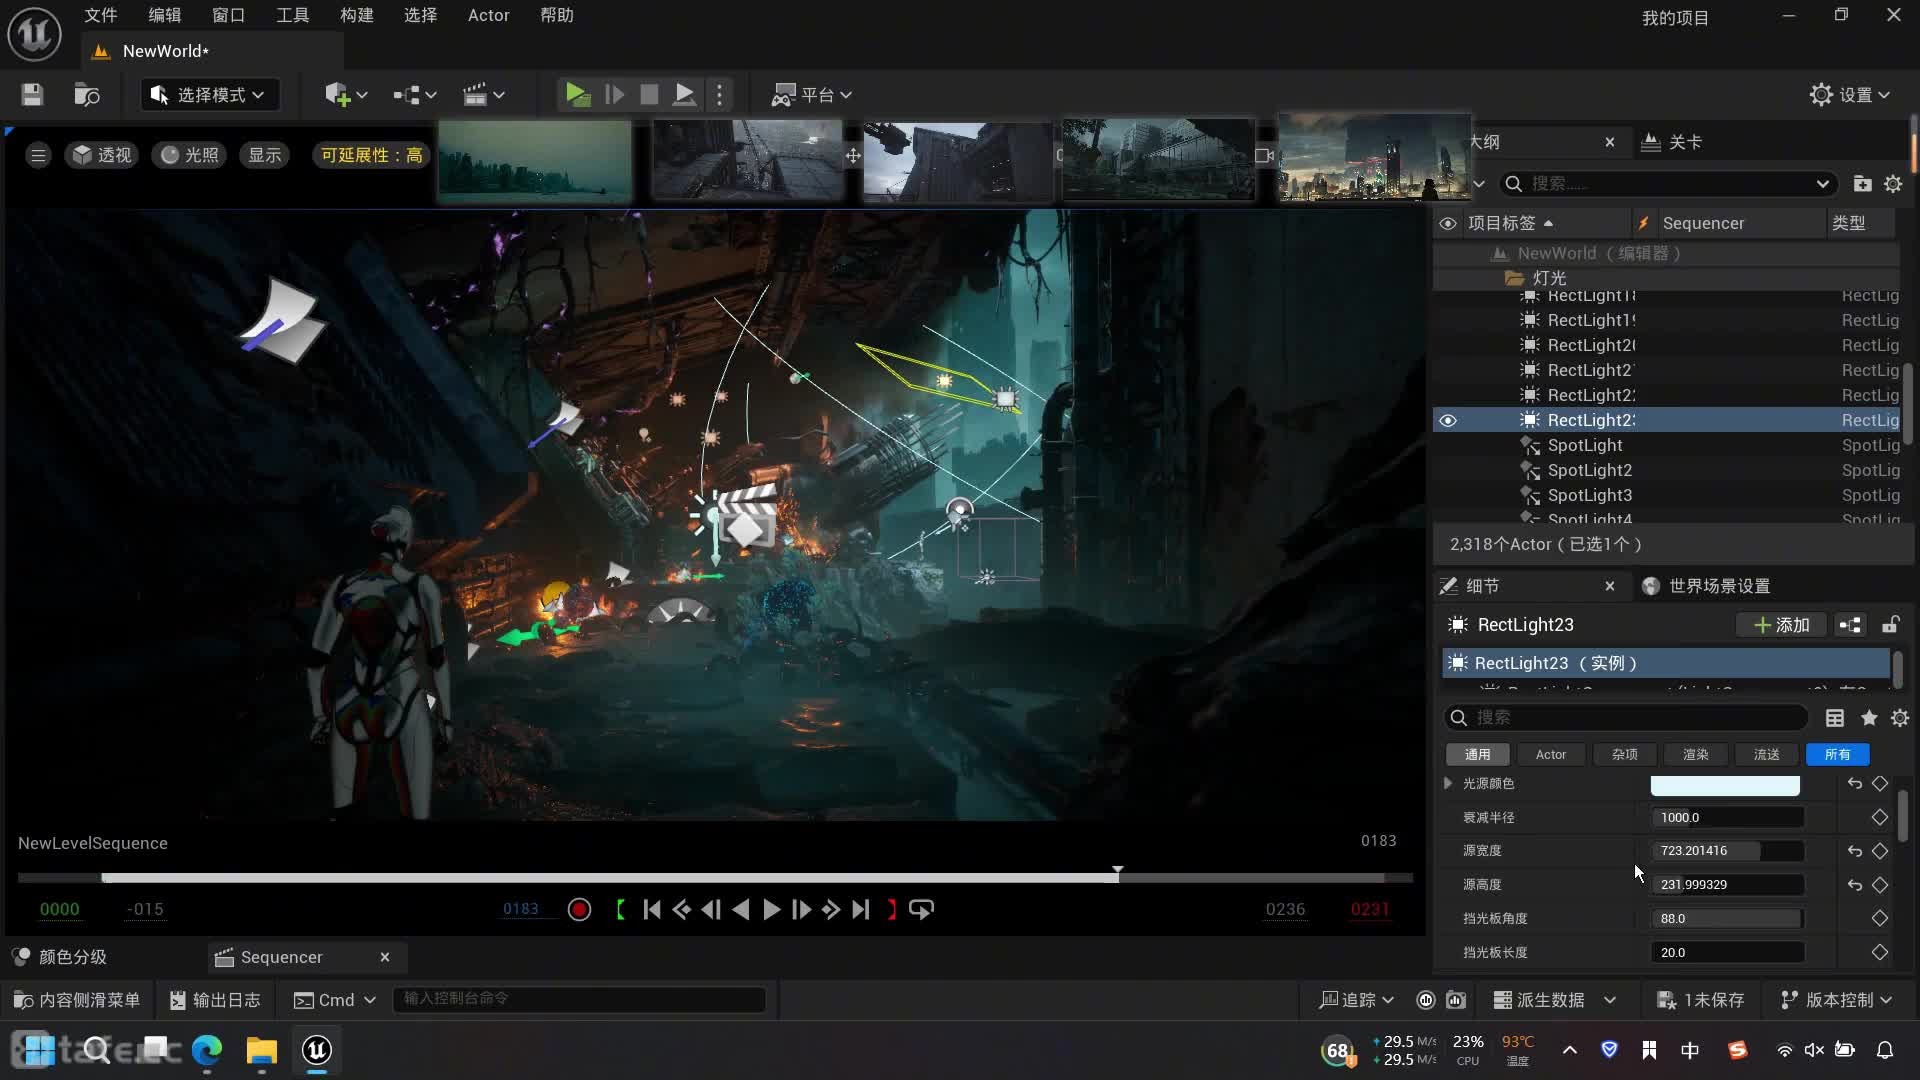Open details panel settings gear icon
Screen dimensions: 1920x1080
pos(1900,718)
